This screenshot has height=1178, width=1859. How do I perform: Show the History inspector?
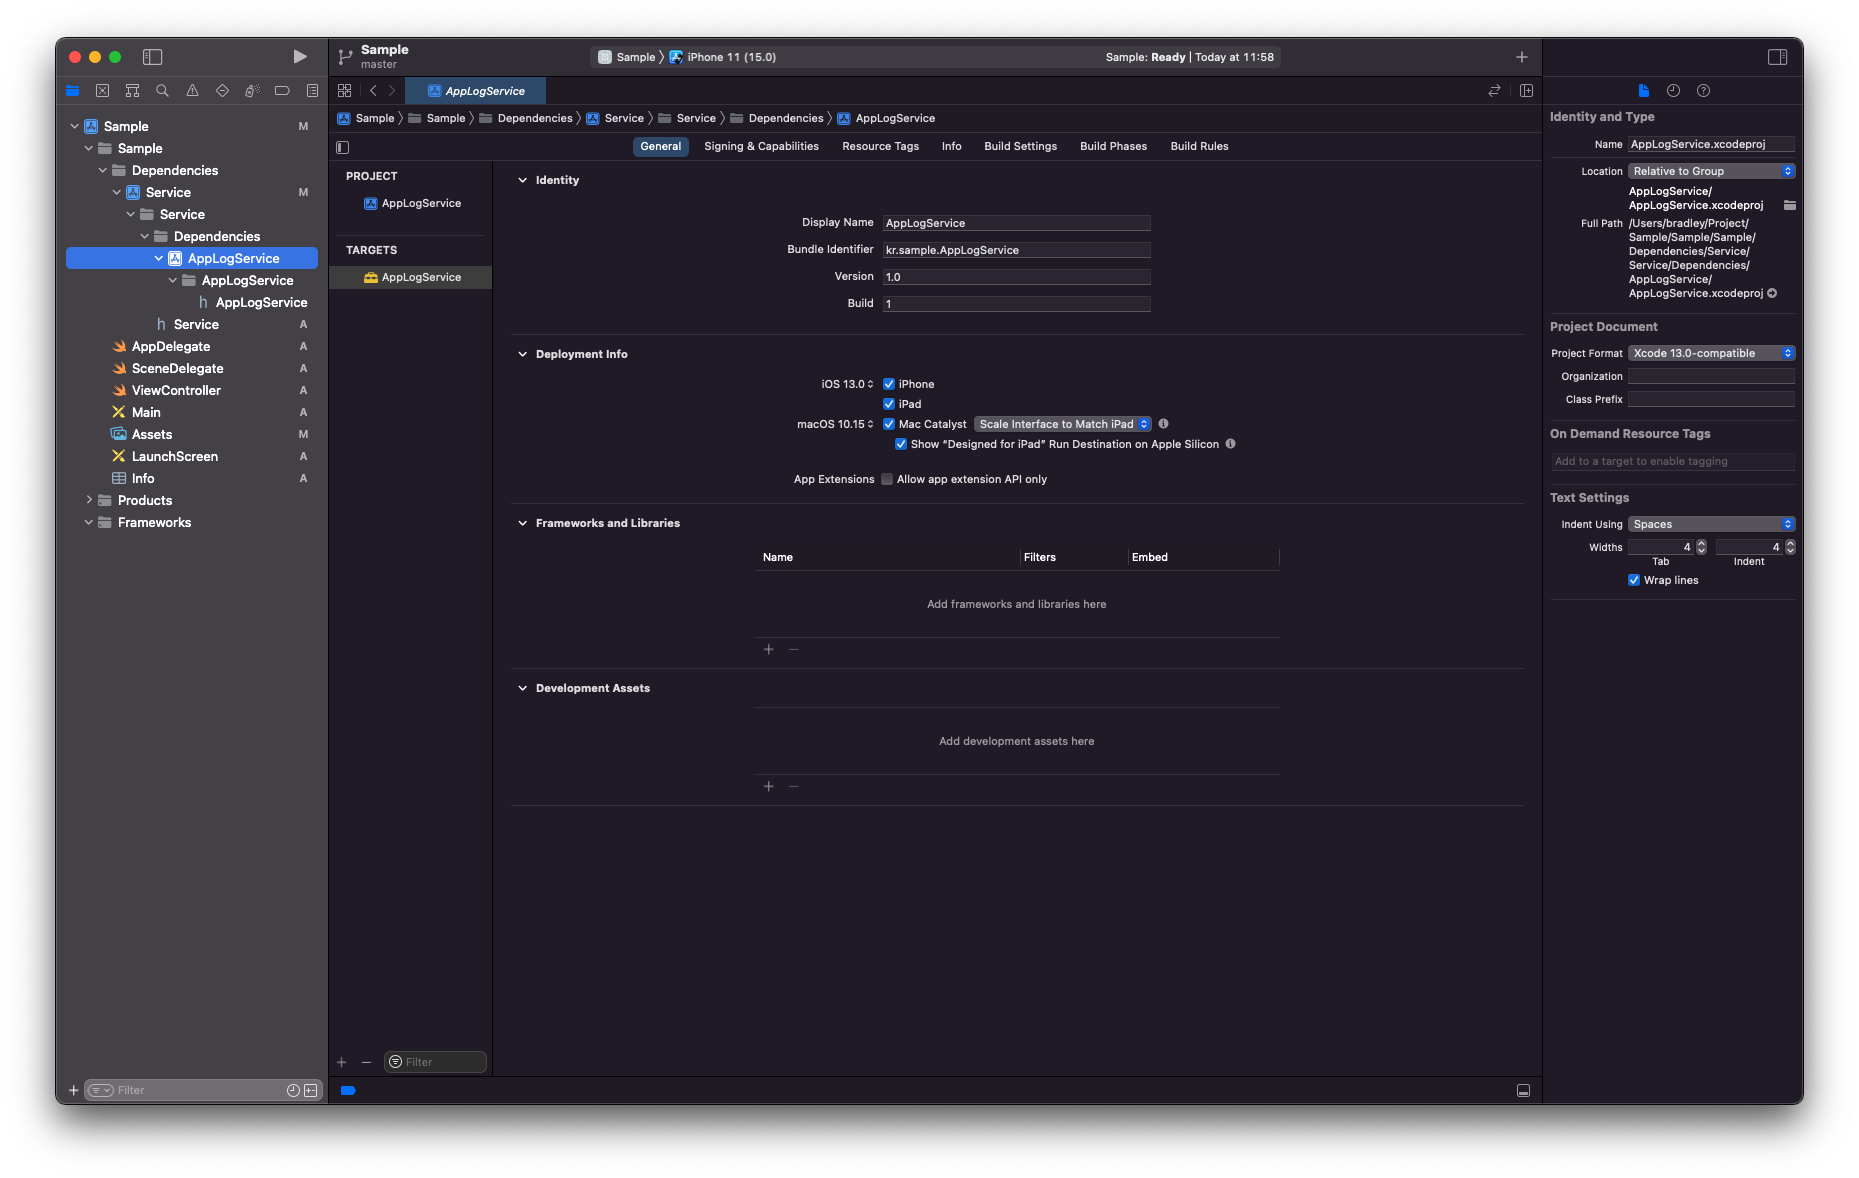[1673, 91]
